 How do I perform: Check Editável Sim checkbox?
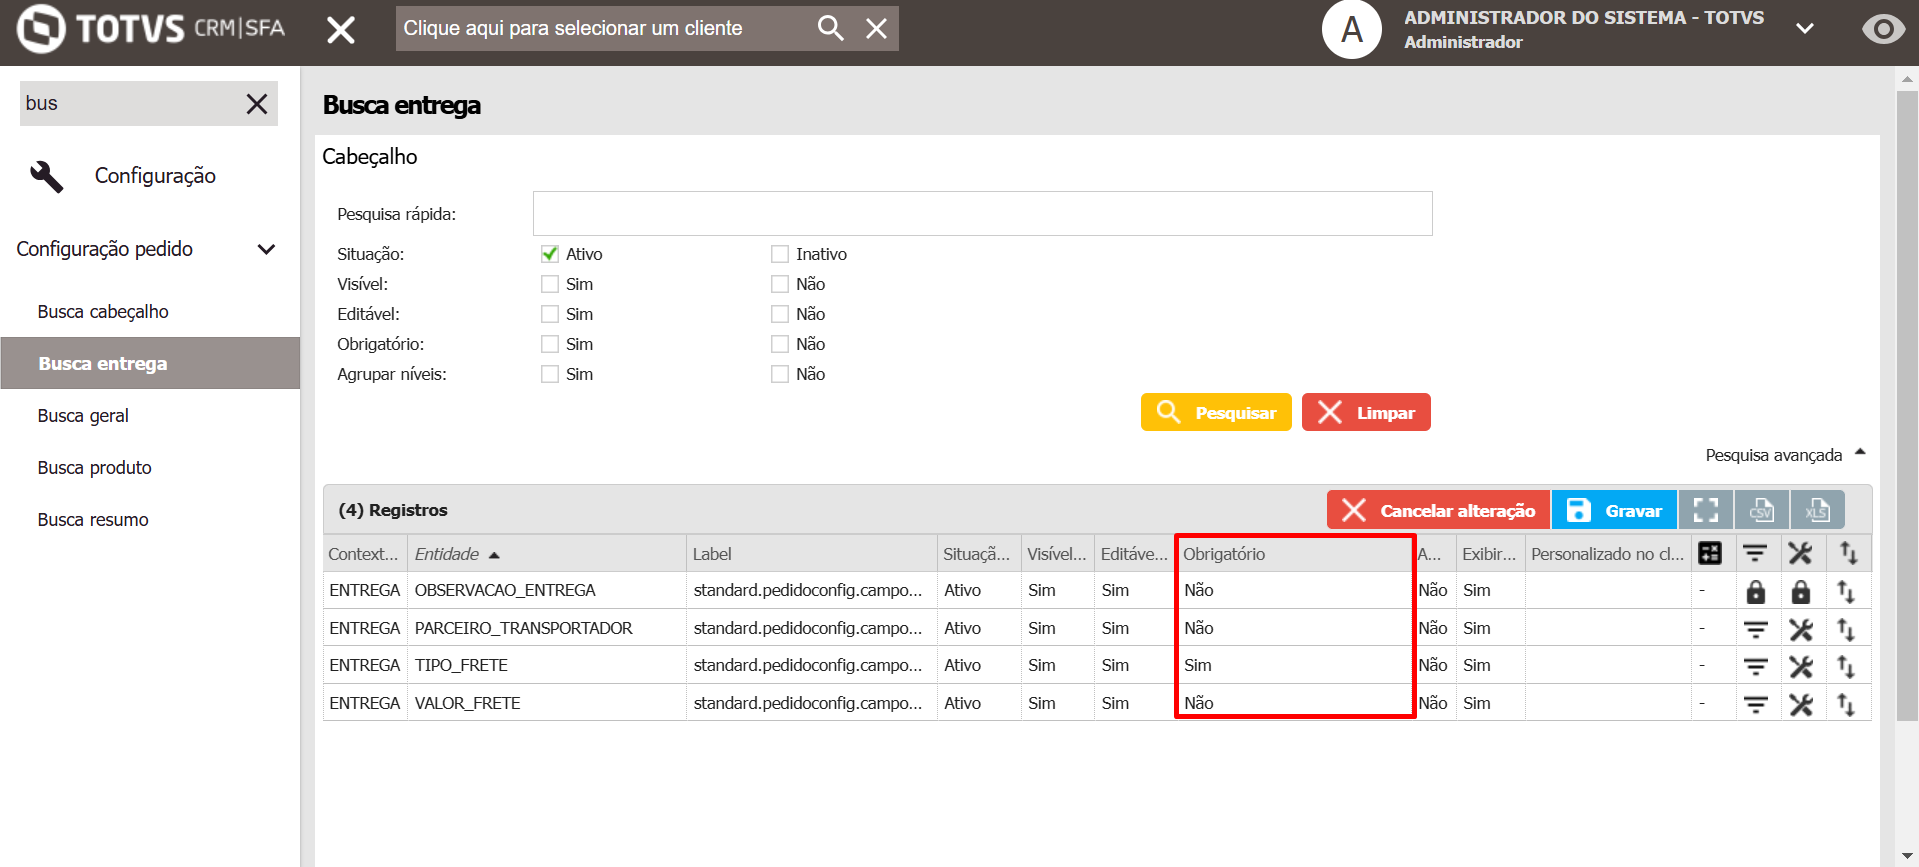coord(550,314)
